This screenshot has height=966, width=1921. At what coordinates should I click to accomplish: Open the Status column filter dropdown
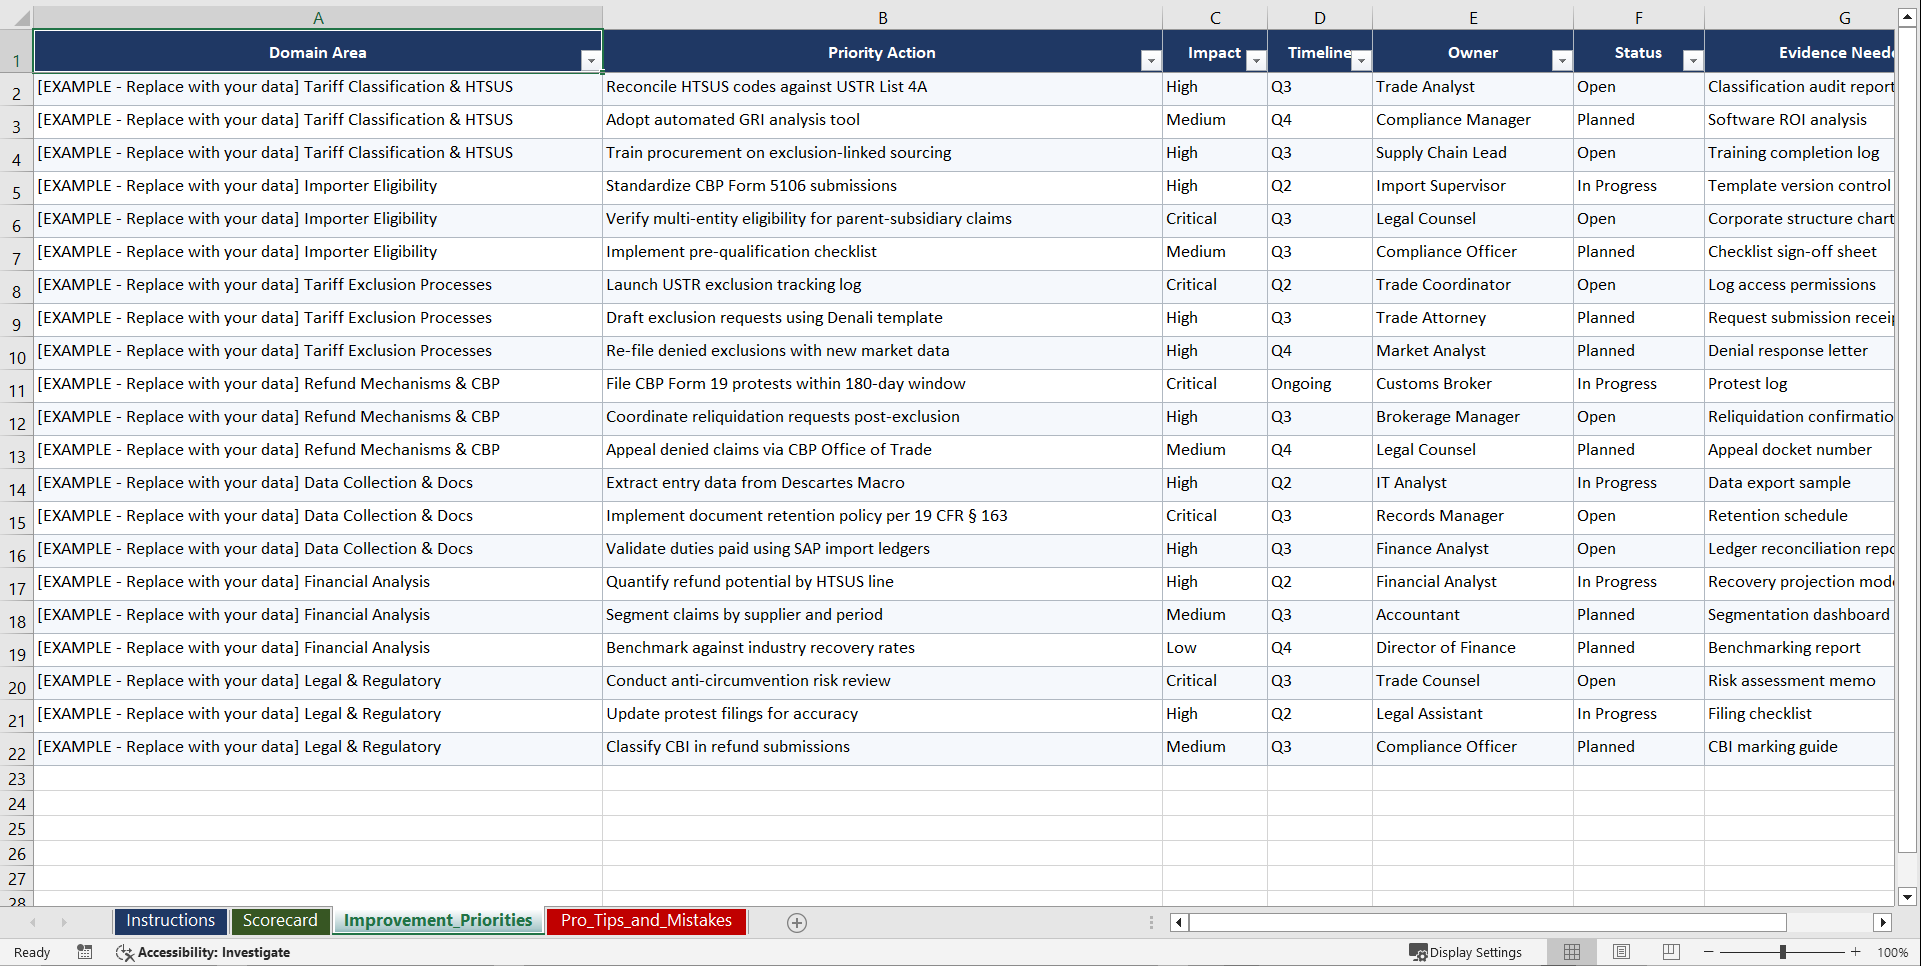tap(1692, 60)
